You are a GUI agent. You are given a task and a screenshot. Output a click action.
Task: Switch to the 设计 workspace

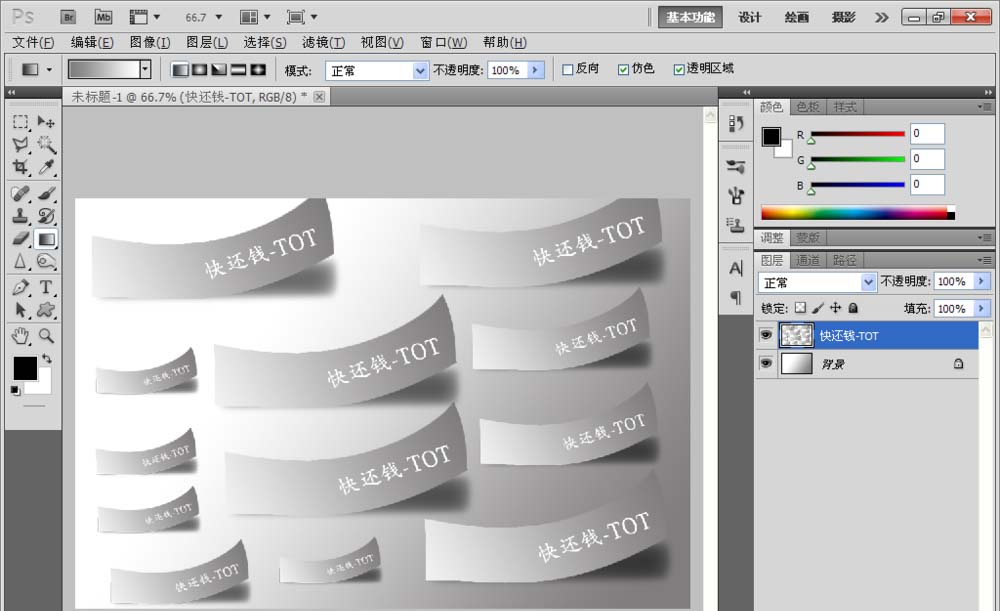pyautogui.click(x=749, y=17)
